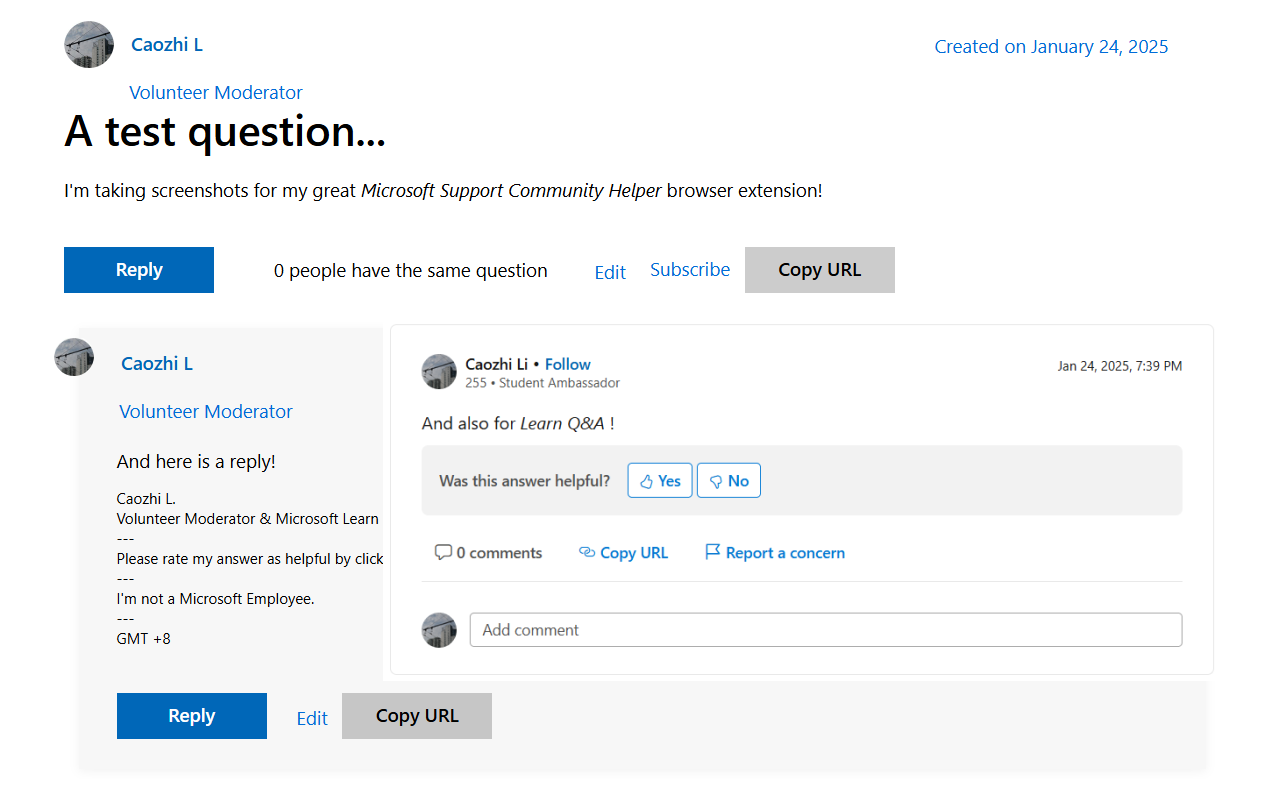The width and height of the screenshot is (1280, 800).
Task: Click the thumbs-down No button
Action: tap(729, 481)
